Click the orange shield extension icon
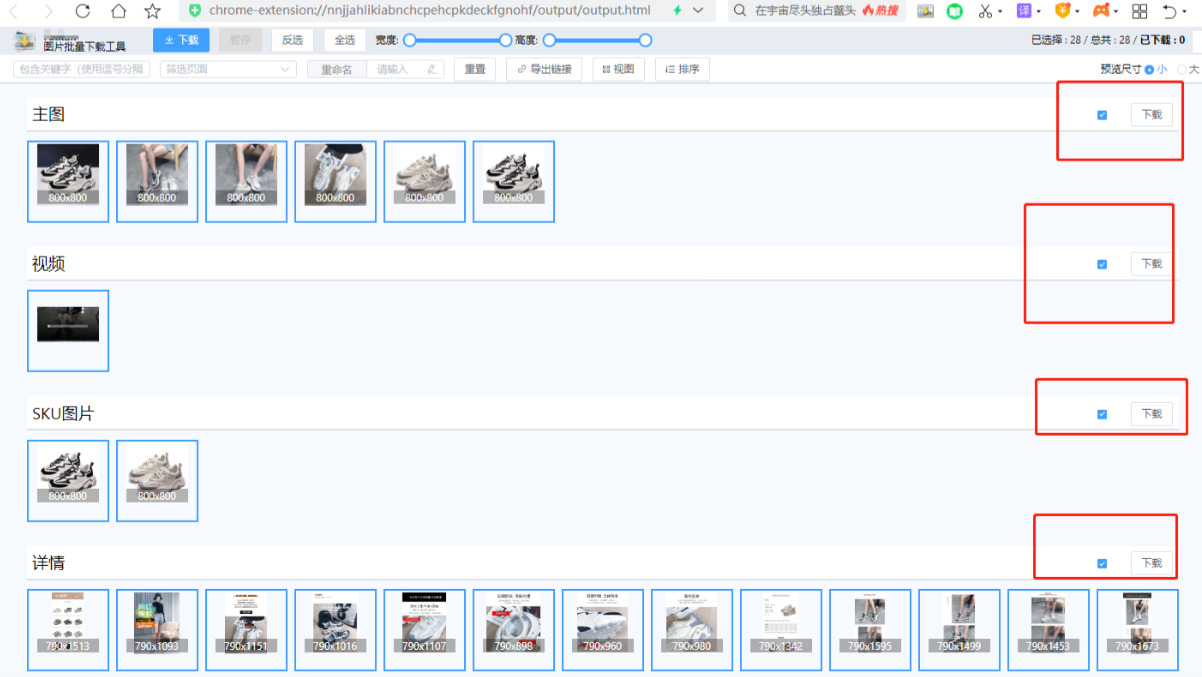This screenshot has height=677, width=1202. 1062,11
